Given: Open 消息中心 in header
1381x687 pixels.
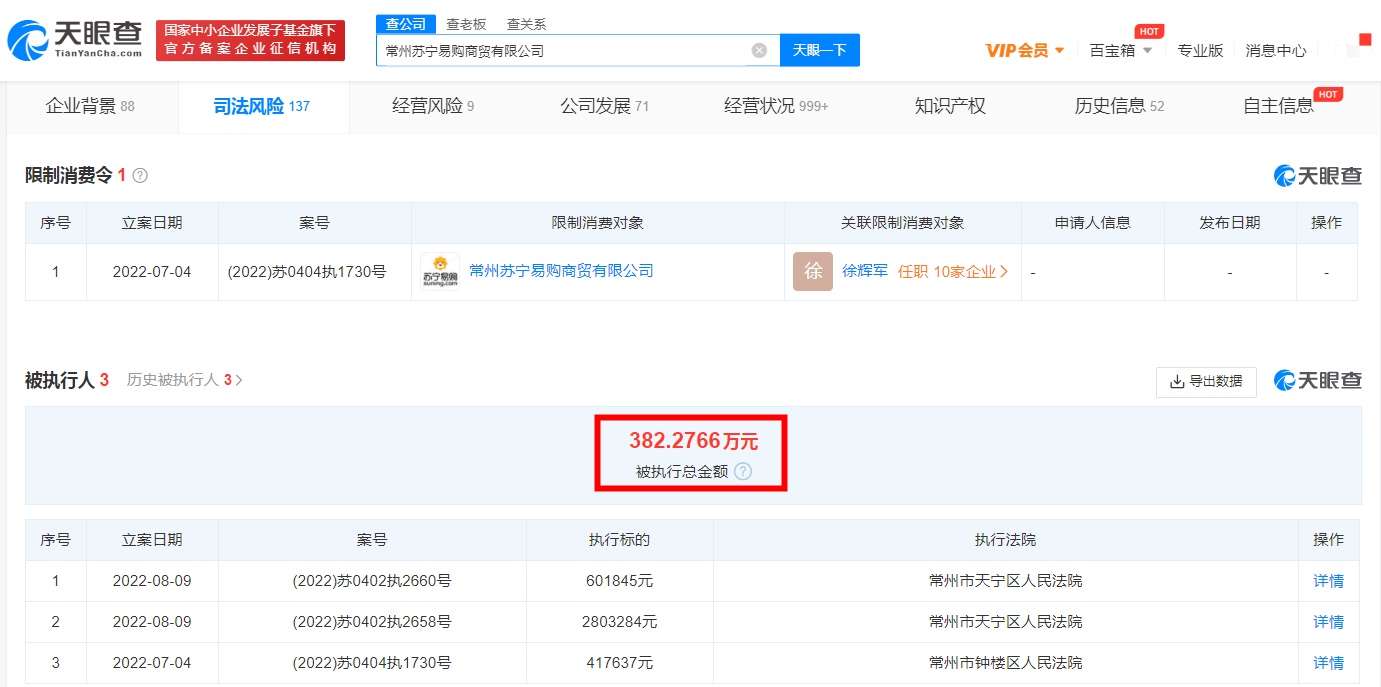Looking at the screenshot, I should pos(1276,50).
